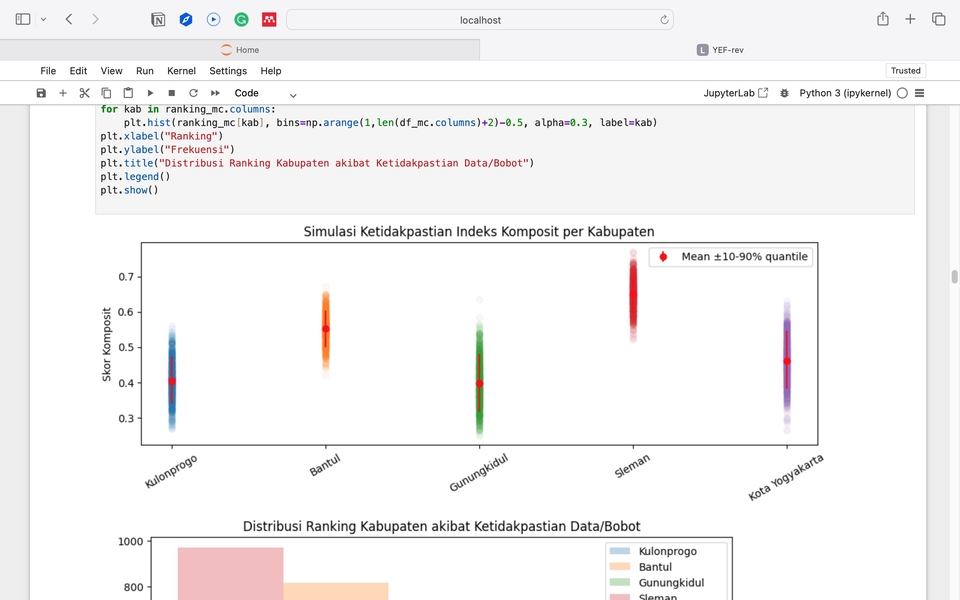The image size is (960, 600).
Task: Open in JupyterLab link
Action: click(x=736, y=93)
